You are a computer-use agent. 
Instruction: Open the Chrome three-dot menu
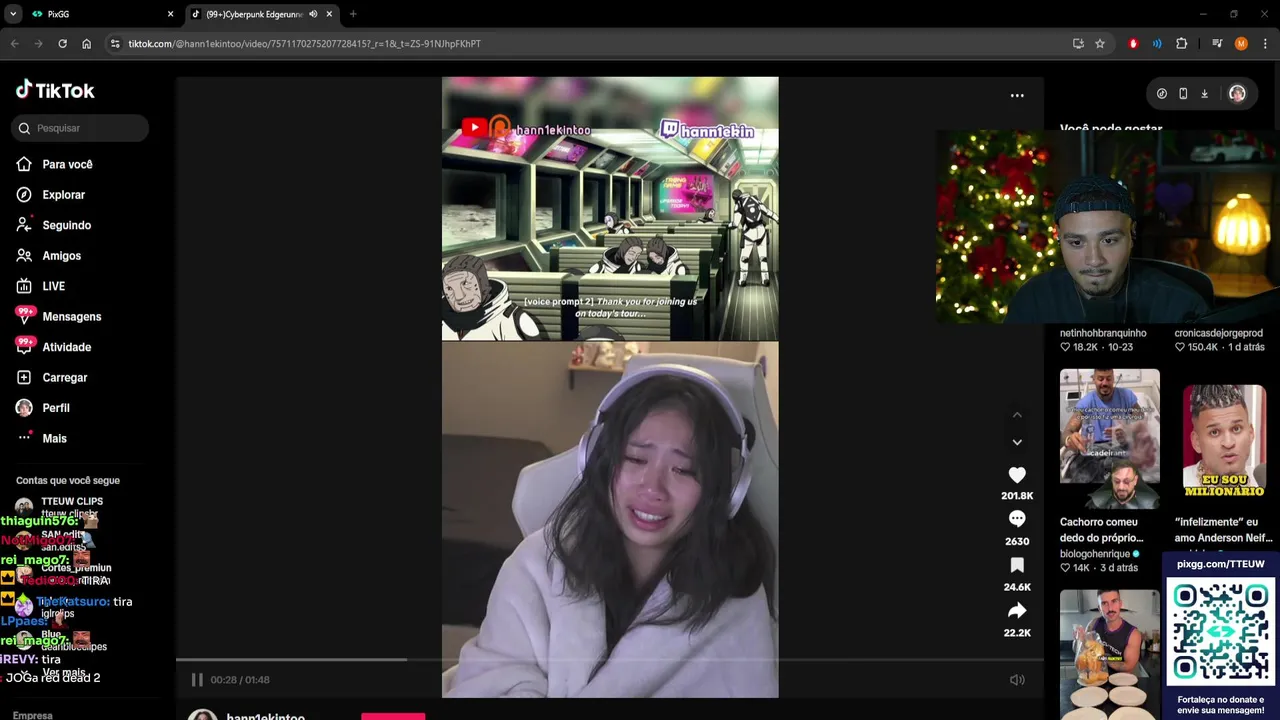(x=1265, y=44)
